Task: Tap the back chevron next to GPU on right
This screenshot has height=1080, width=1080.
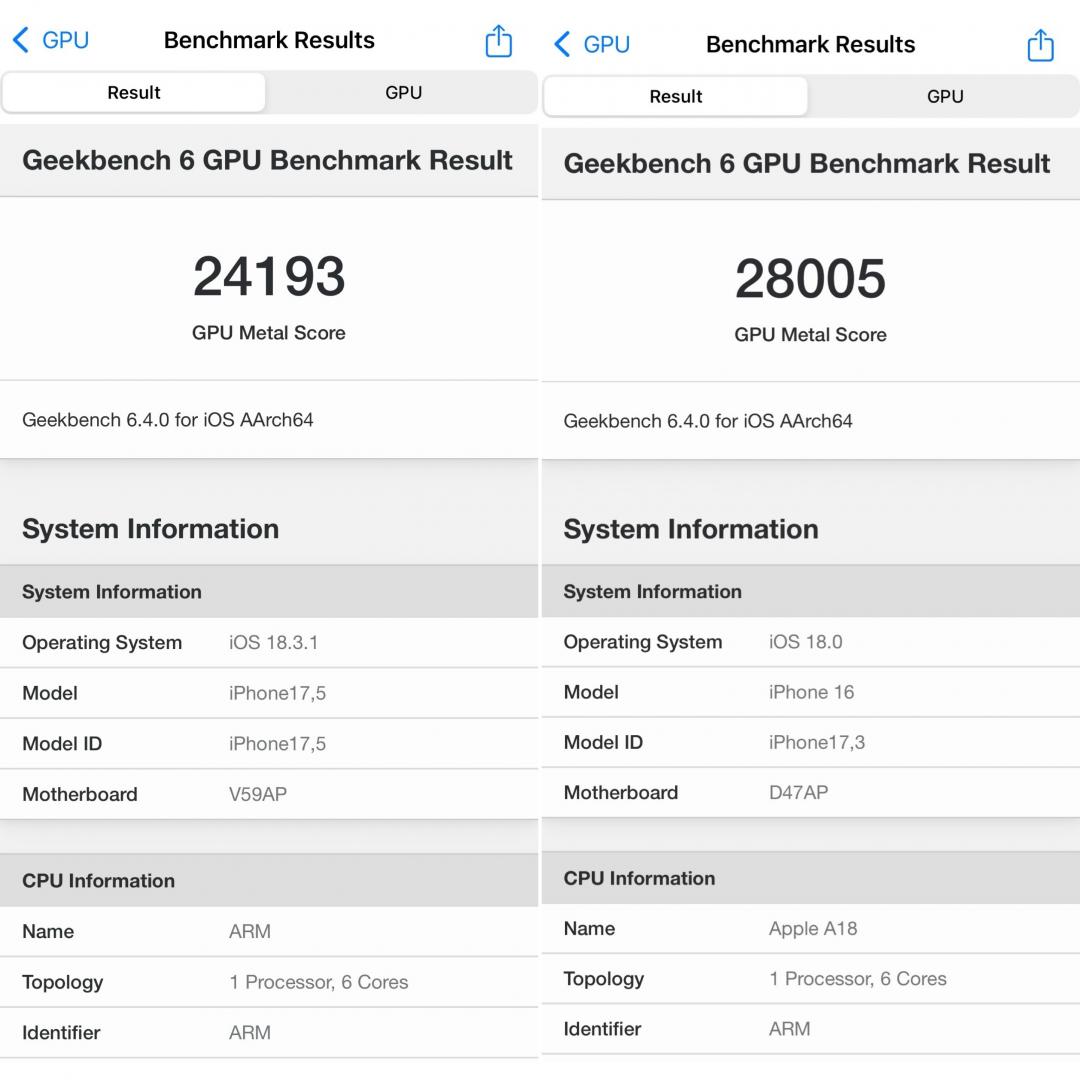Action: [561, 44]
